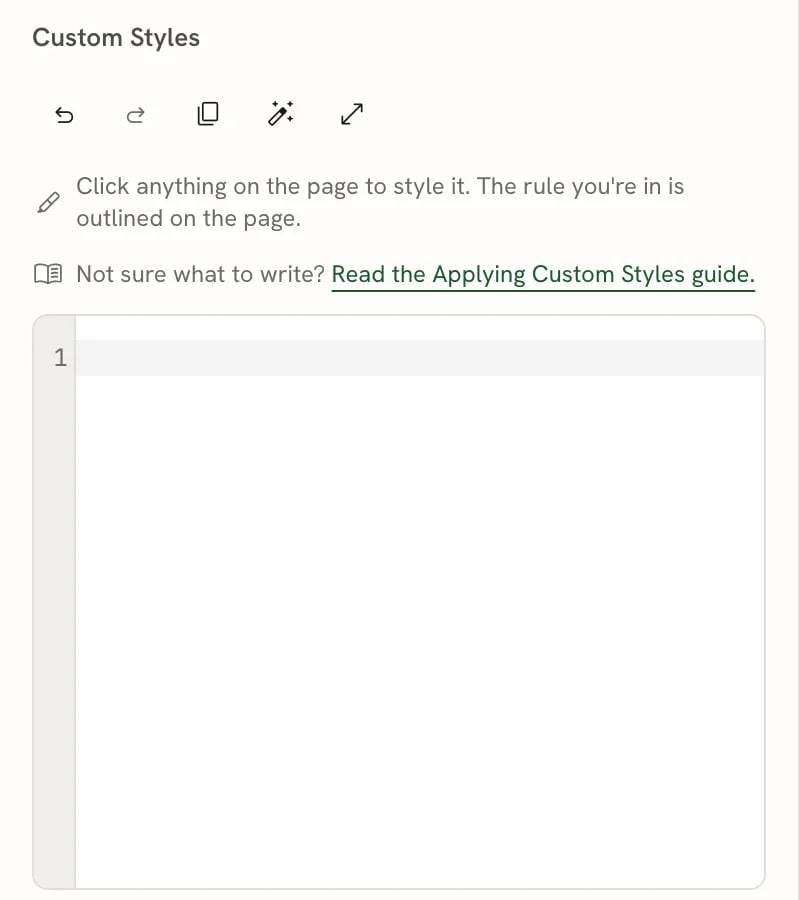Copy the custom styles code
The height and width of the screenshot is (900, 800).
pos(208,114)
